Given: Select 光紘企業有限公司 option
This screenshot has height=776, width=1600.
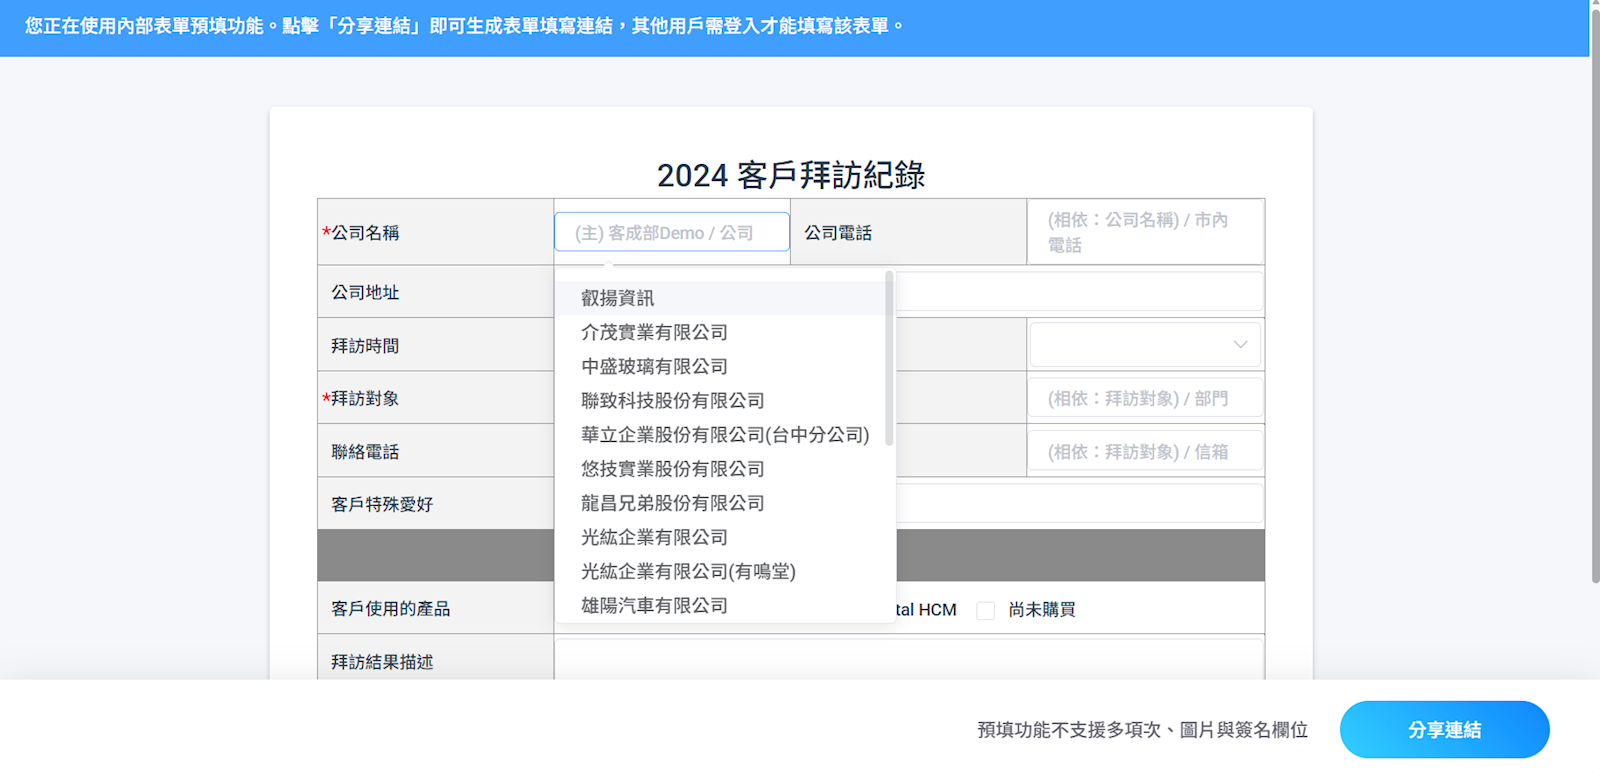Looking at the screenshot, I should pos(654,537).
